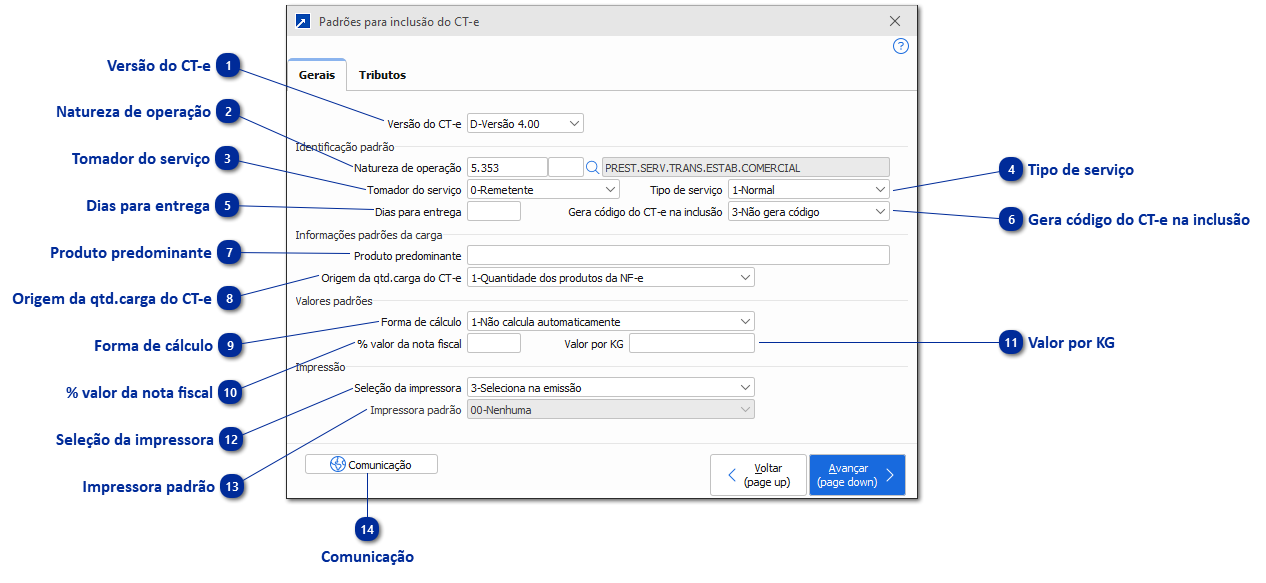The image size is (1266, 583).
Task: Click the help question mark icon
Action: point(901,46)
